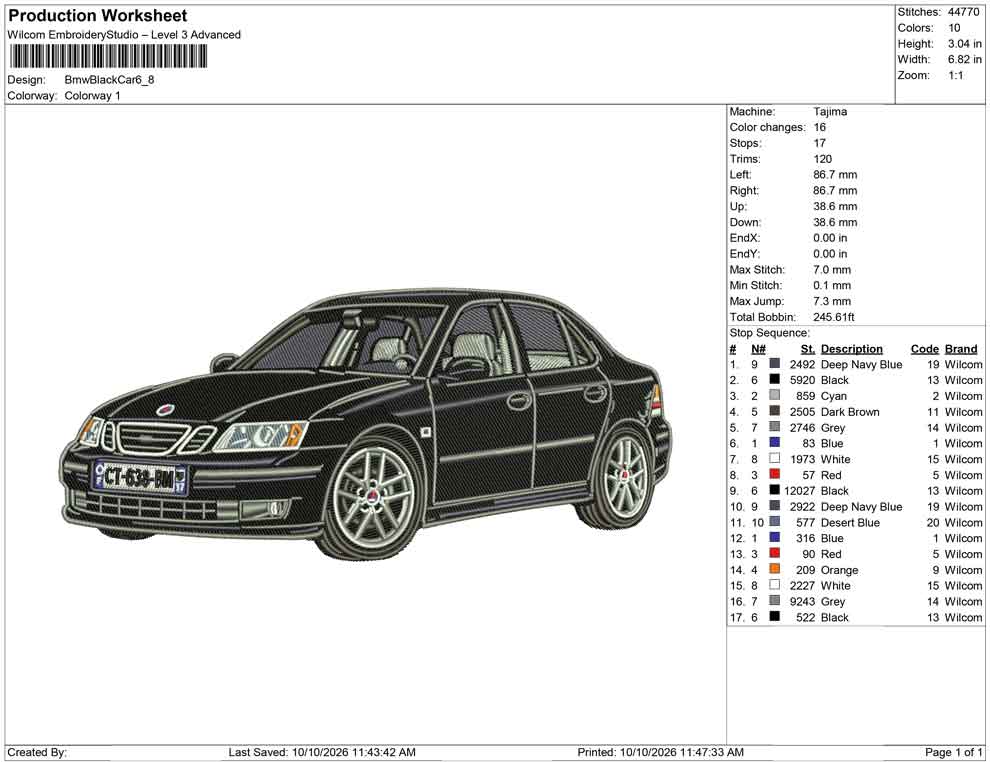Select the White swatch in stop 7
The width and height of the screenshot is (990, 762).
coord(774,458)
